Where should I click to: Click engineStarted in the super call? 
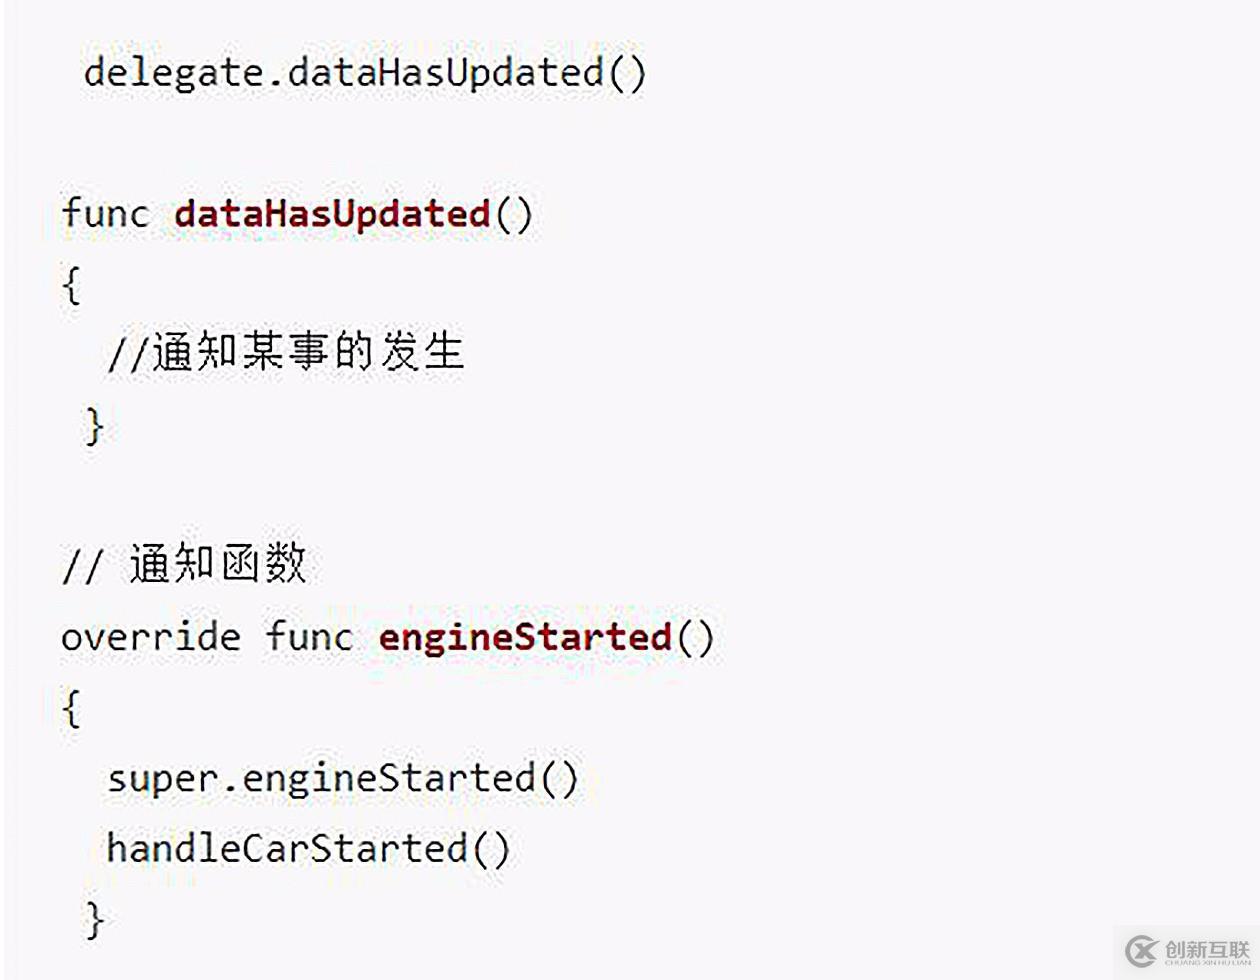click(x=389, y=779)
